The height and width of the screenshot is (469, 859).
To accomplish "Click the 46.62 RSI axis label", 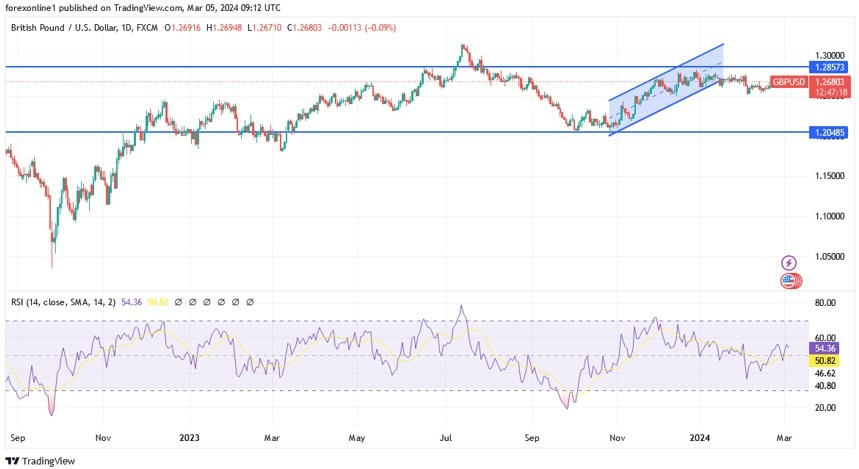I will (x=825, y=373).
